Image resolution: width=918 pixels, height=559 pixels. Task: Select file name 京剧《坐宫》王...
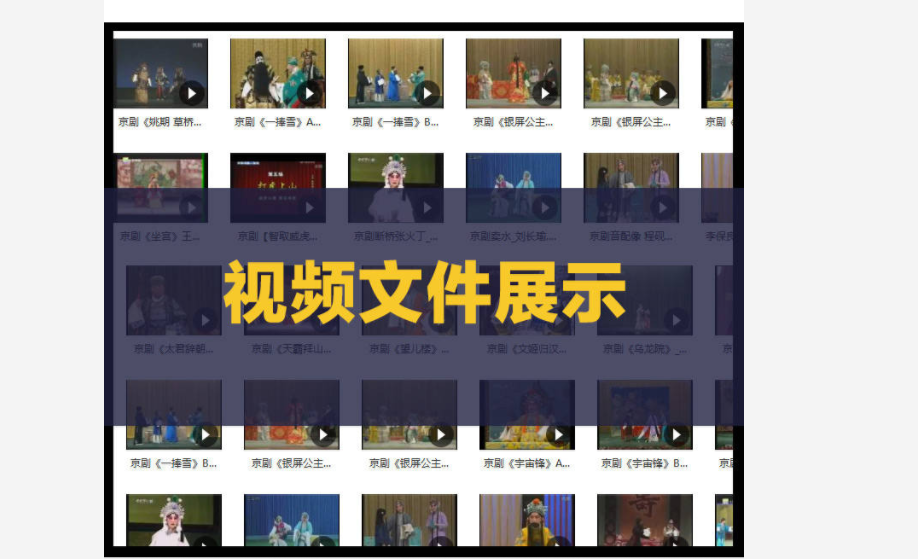click(160, 236)
